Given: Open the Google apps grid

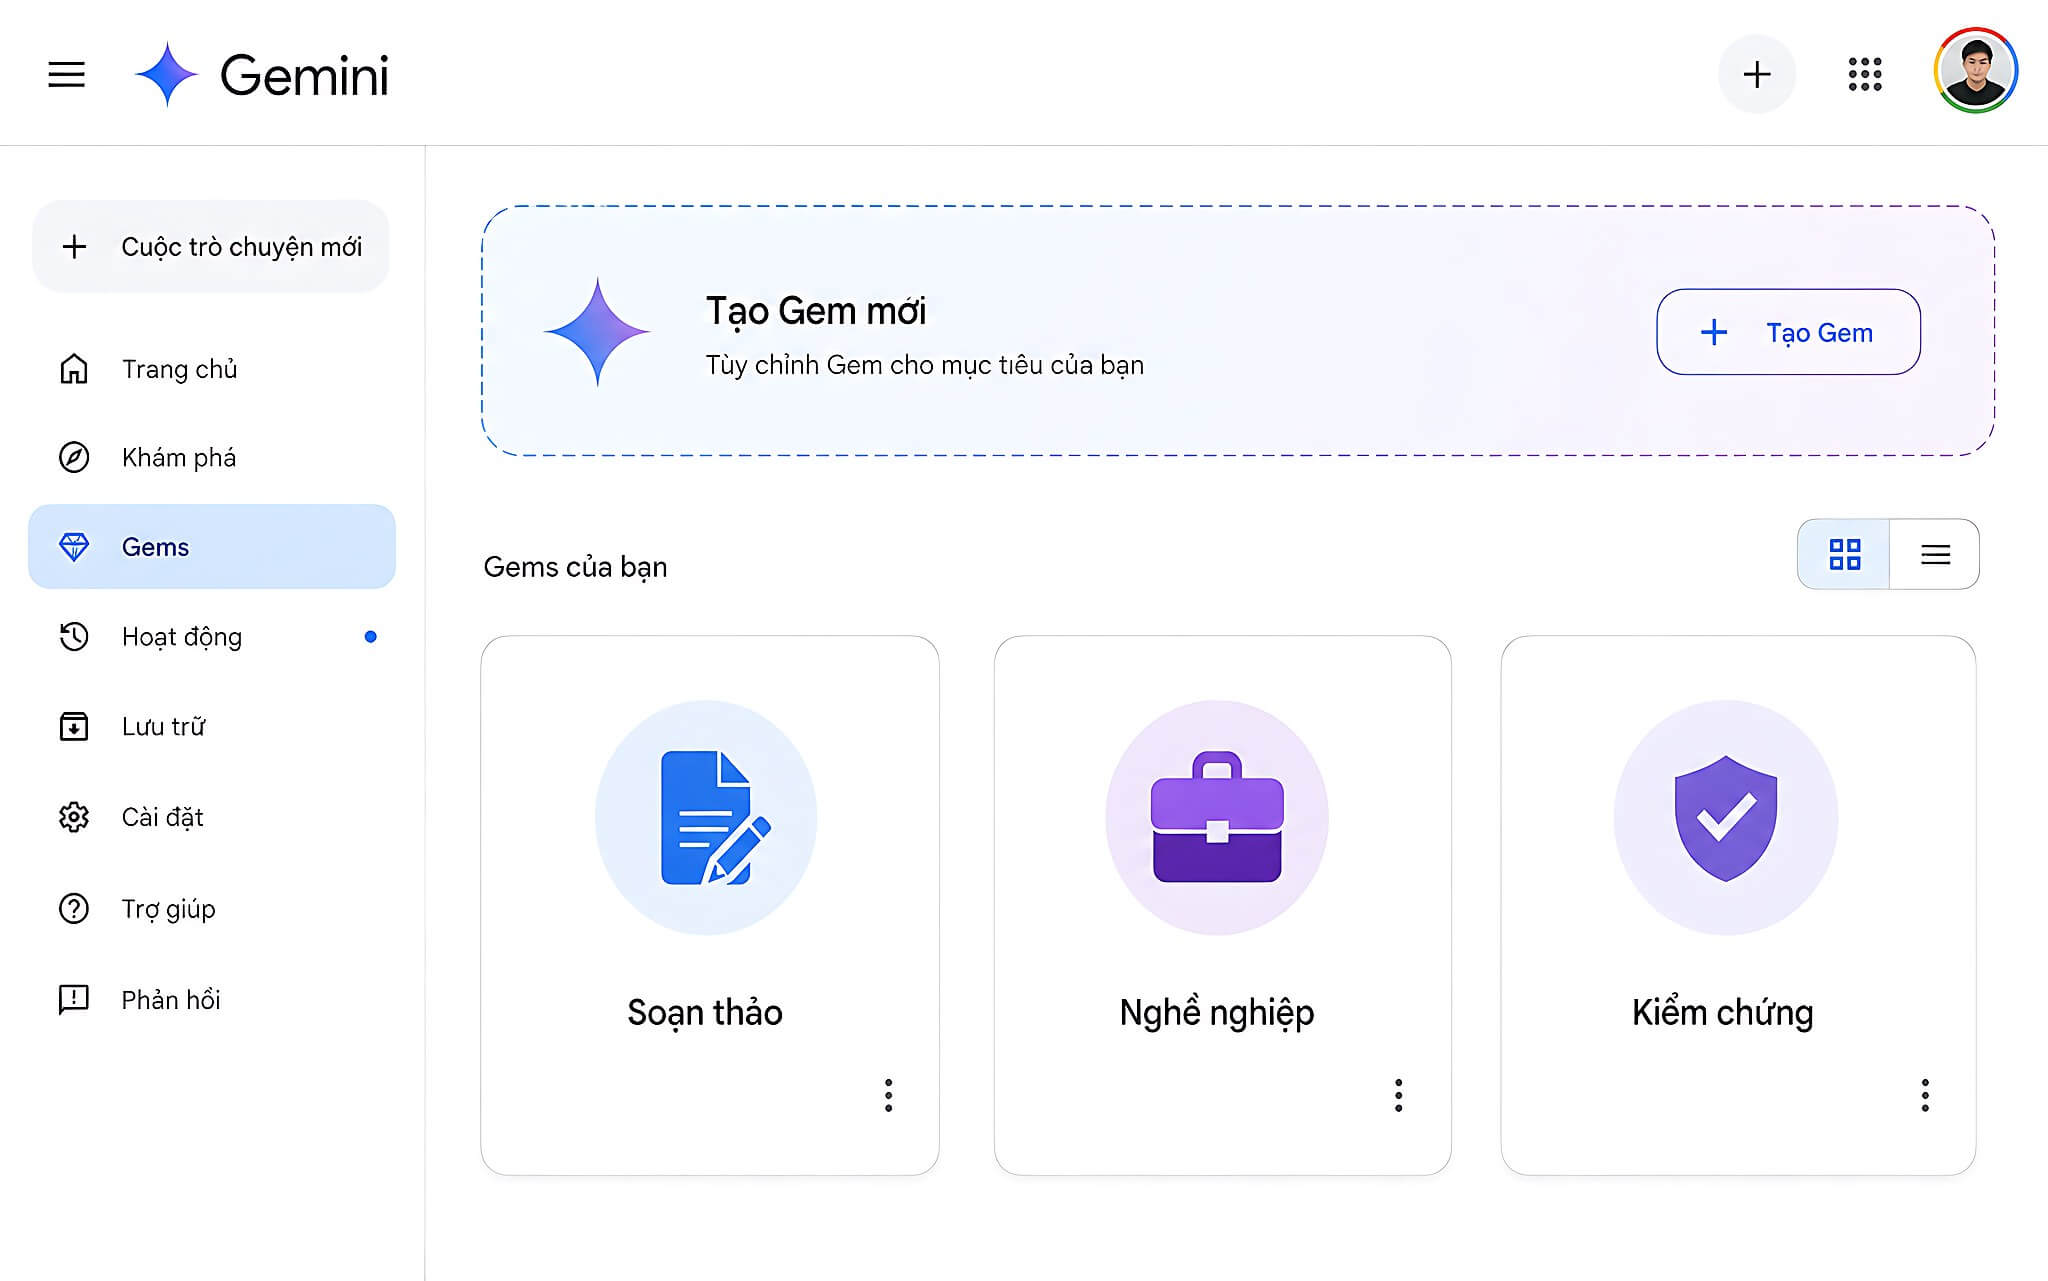Looking at the screenshot, I should 1865,74.
